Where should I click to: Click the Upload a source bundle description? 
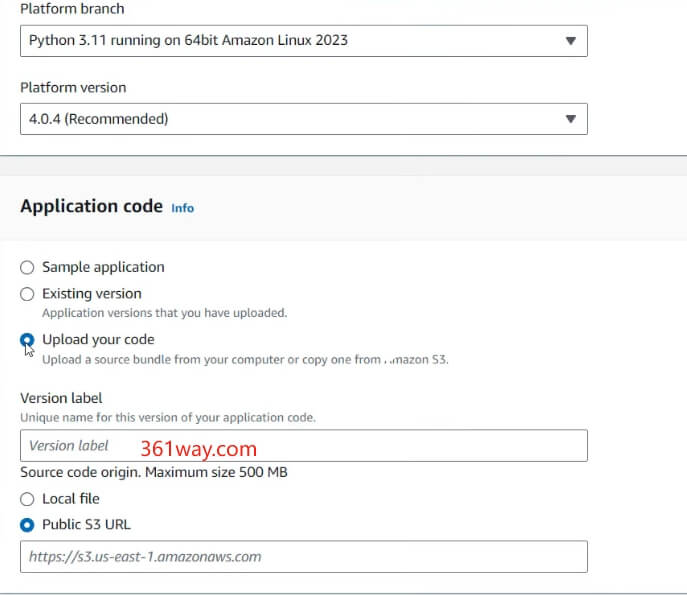pos(244,359)
